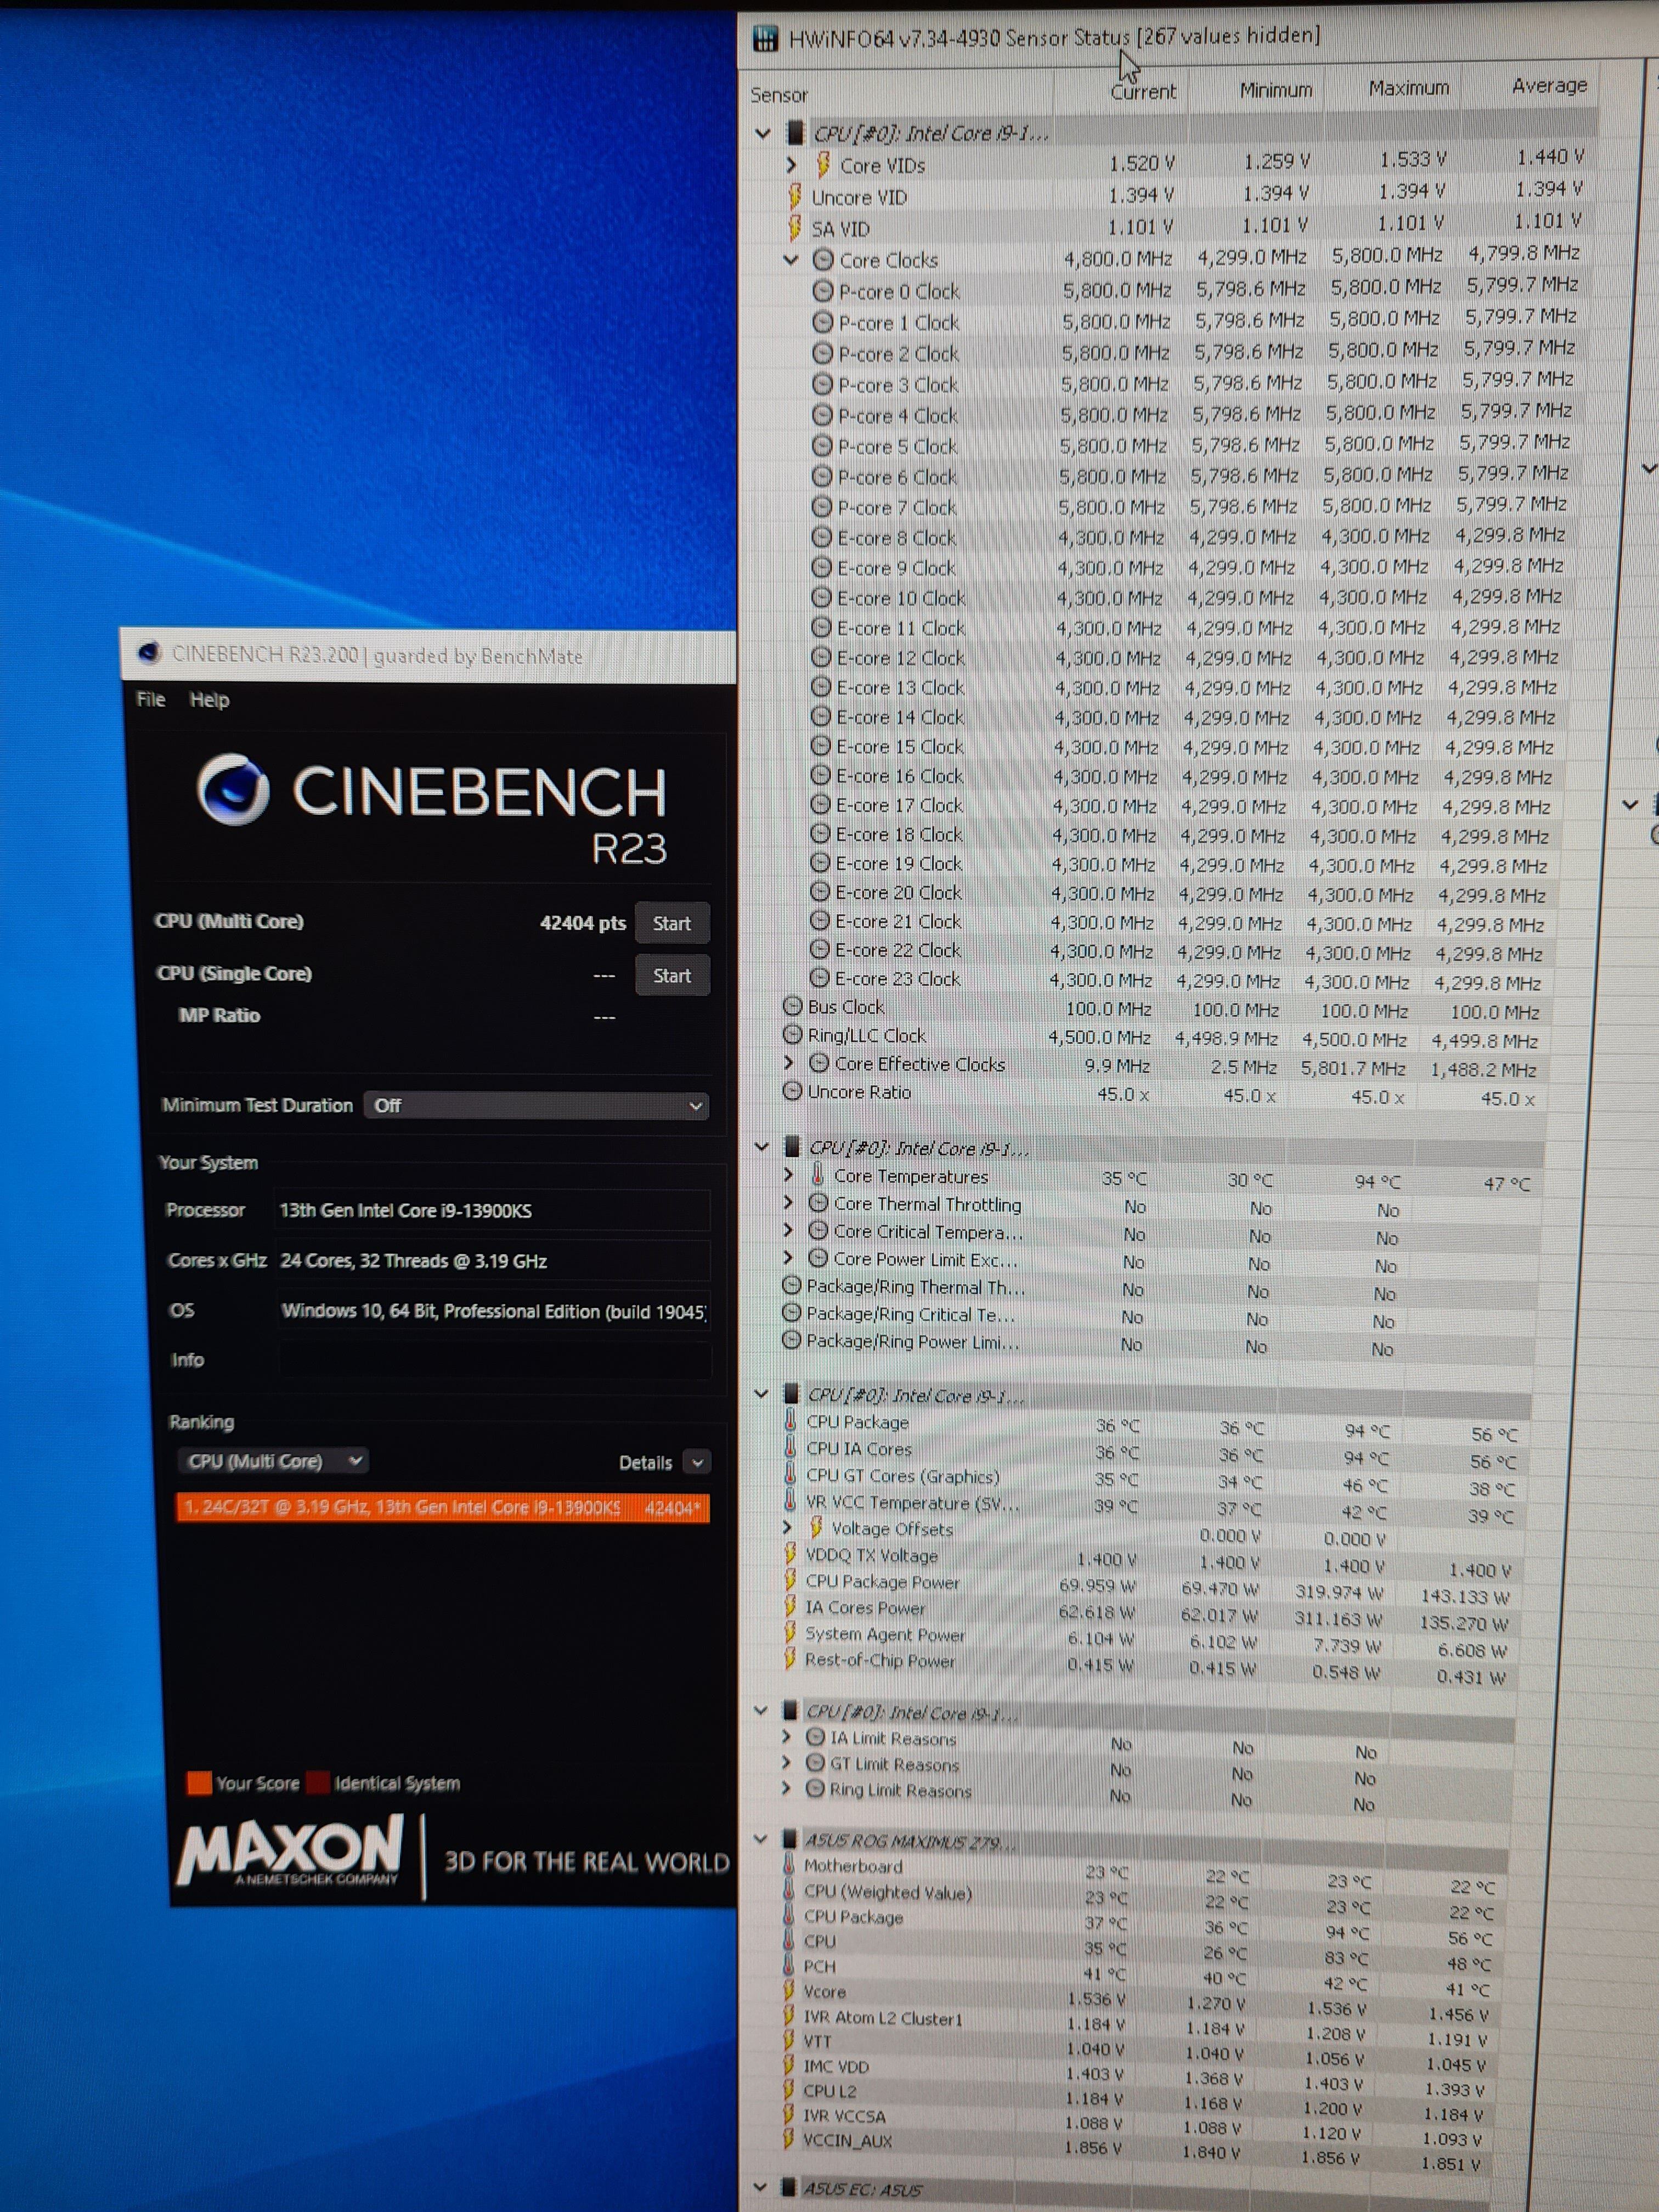Expand the Ring Limit Reasons row
The width and height of the screenshot is (1659, 2212).
787,1788
